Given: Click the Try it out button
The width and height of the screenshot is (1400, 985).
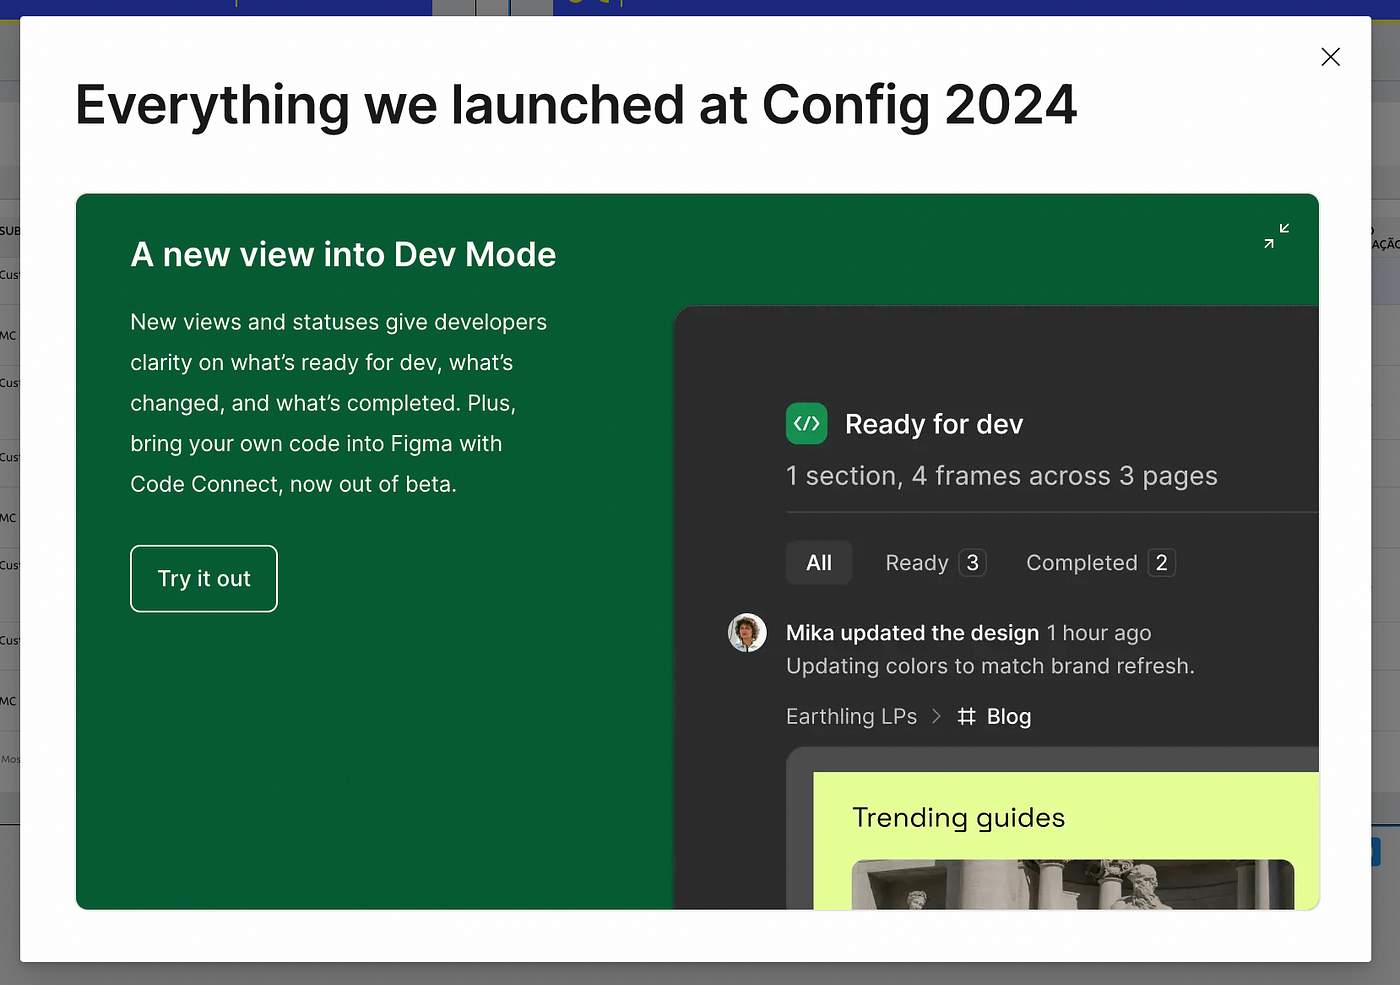Looking at the screenshot, I should (x=204, y=579).
